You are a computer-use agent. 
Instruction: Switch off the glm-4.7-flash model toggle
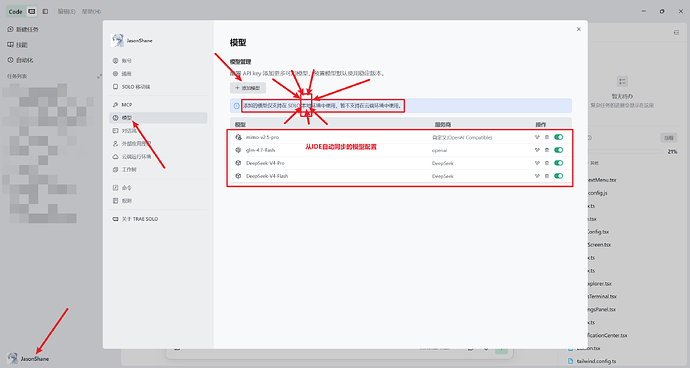click(x=558, y=150)
